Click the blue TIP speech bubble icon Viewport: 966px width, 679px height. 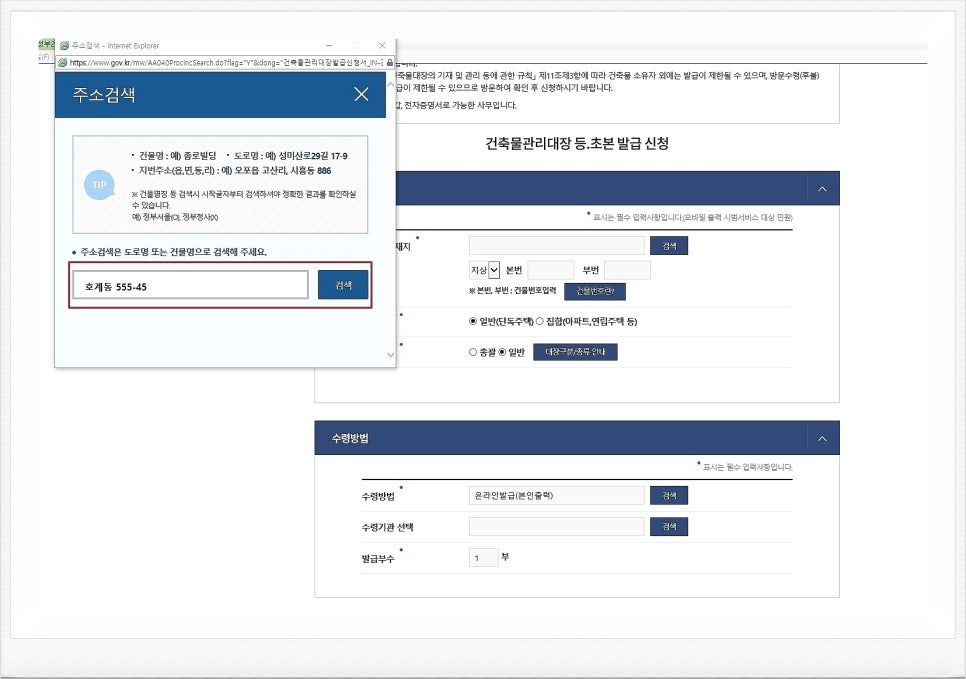click(99, 185)
